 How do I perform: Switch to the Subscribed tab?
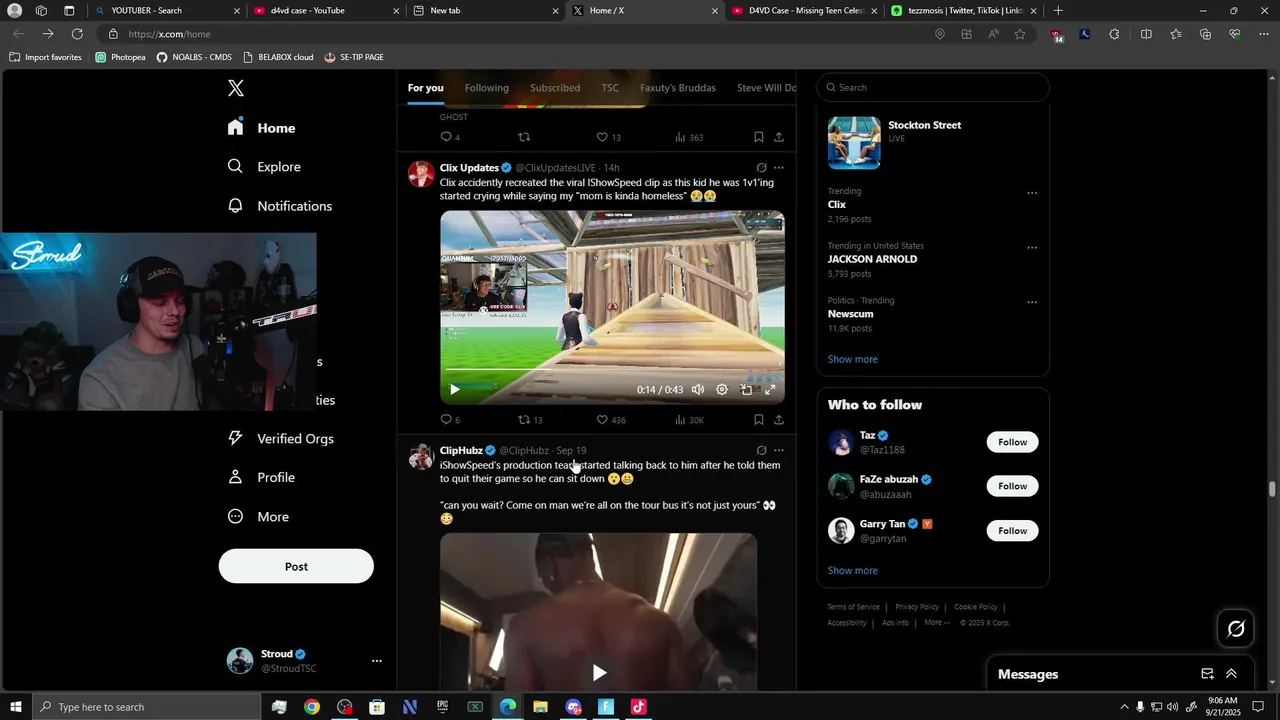(x=555, y=88)
